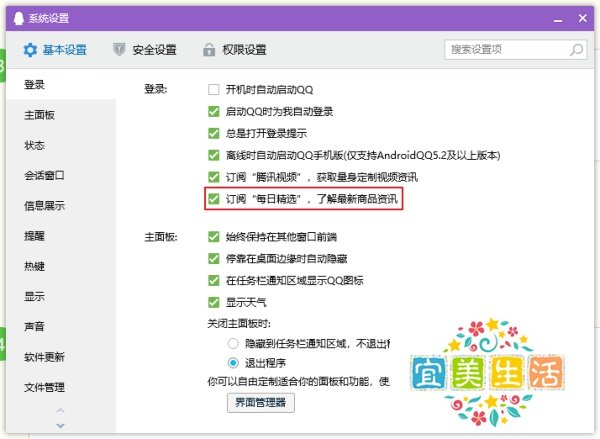Click the QQ penguin logo in title bar
The width and height of the screenshot is (600, 439).
tap(19, 18)
